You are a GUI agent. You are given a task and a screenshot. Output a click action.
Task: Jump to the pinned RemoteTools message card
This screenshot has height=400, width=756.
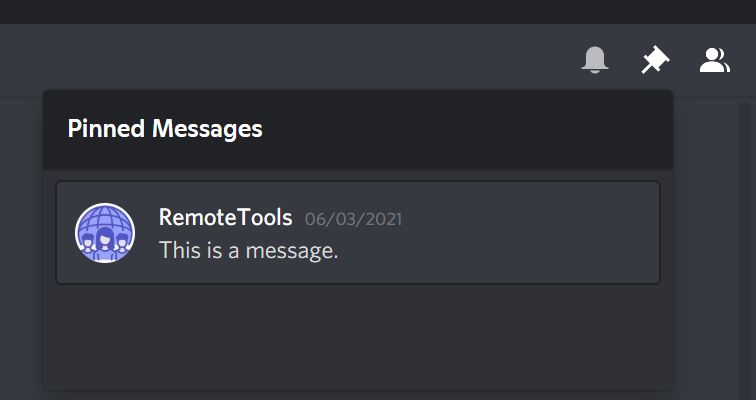pyautogui.click(x=358, y=233)
